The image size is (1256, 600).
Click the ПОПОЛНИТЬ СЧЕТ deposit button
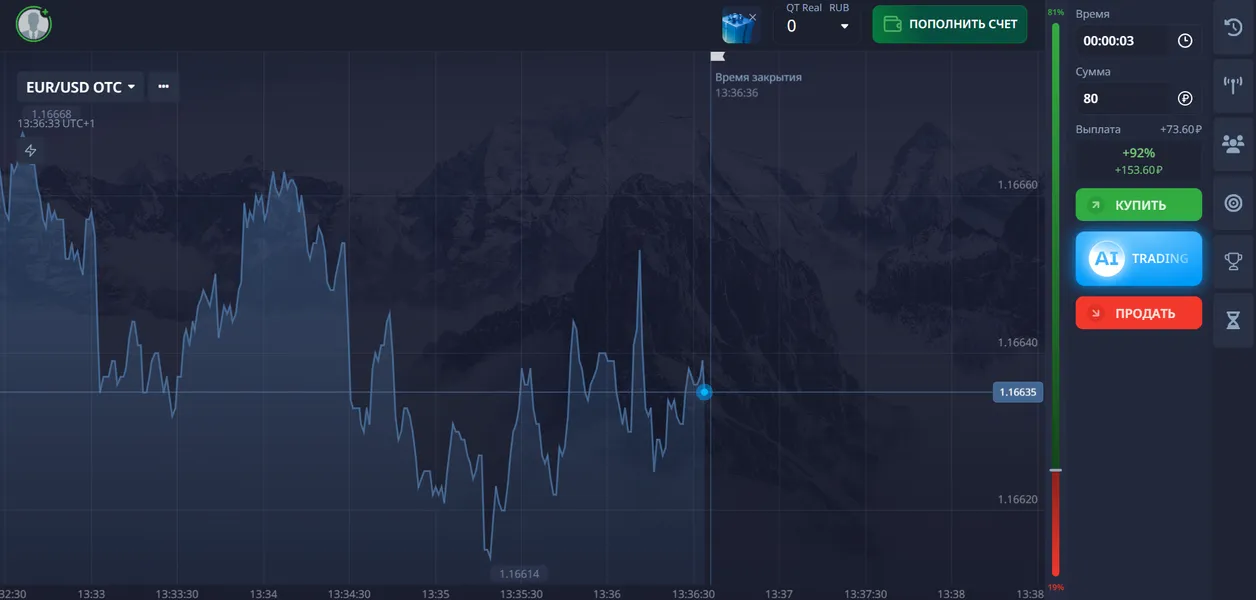point(949,24)
